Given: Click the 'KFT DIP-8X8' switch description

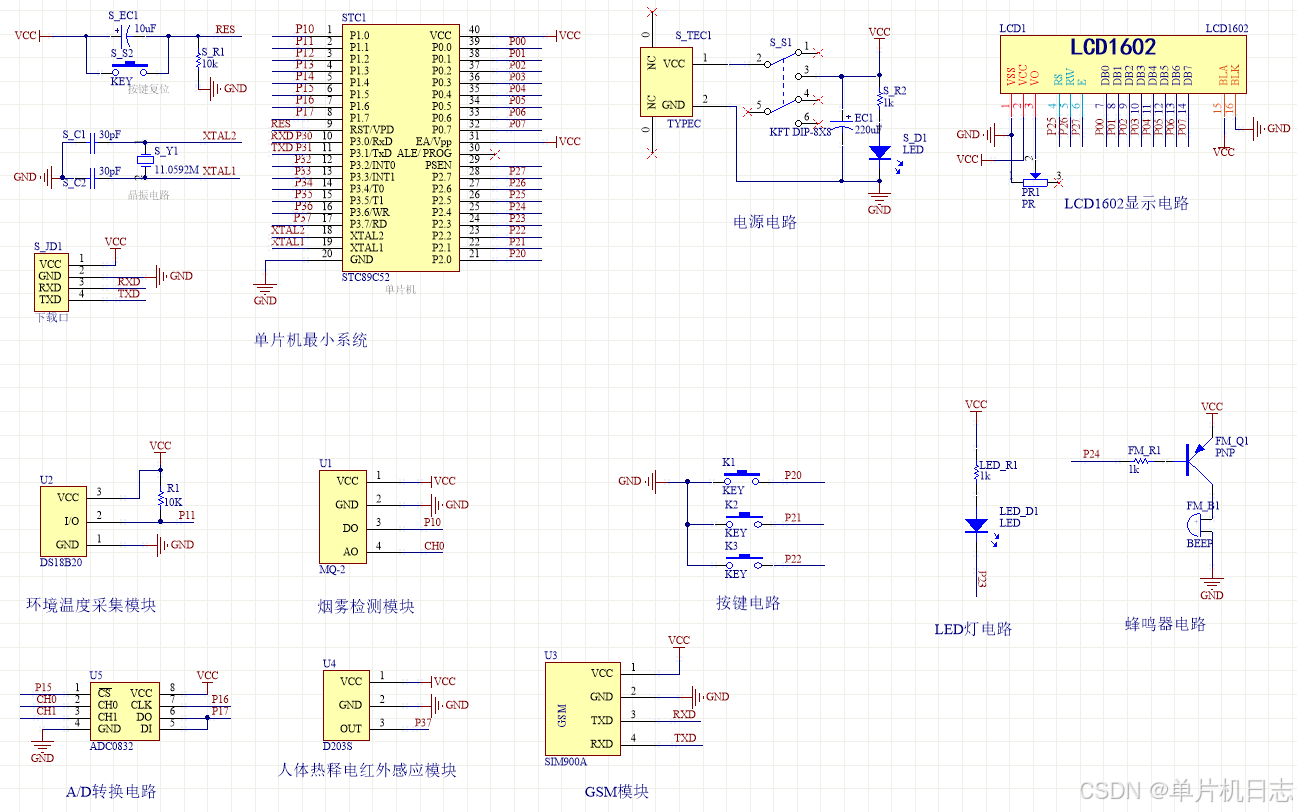Looking at the screenshot, I should pos(800,131).
